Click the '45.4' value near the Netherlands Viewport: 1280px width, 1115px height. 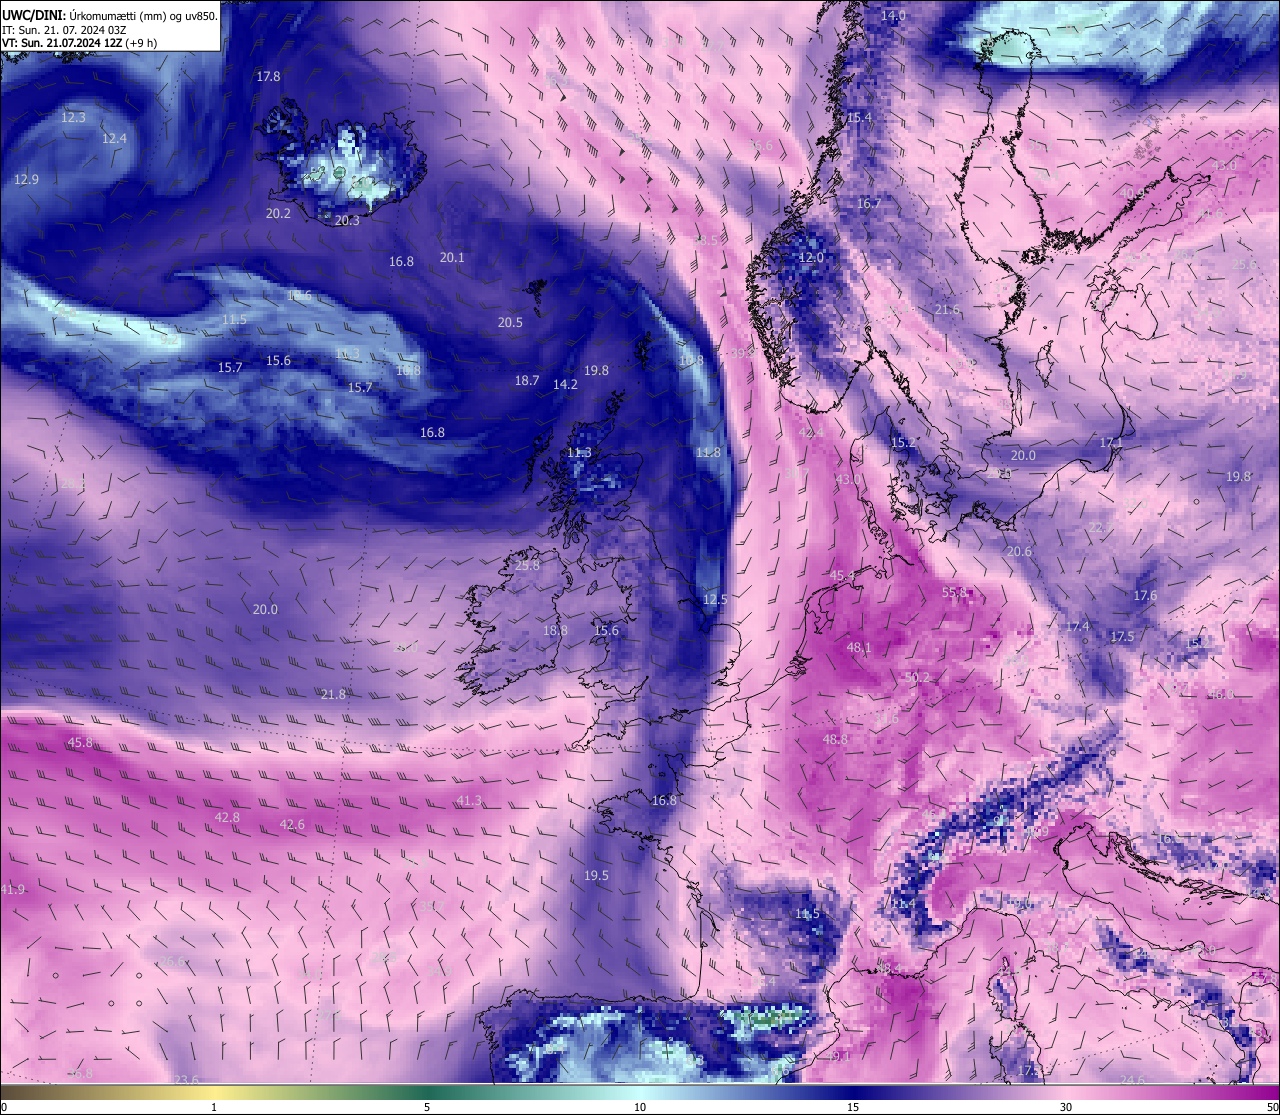point(842,575)
